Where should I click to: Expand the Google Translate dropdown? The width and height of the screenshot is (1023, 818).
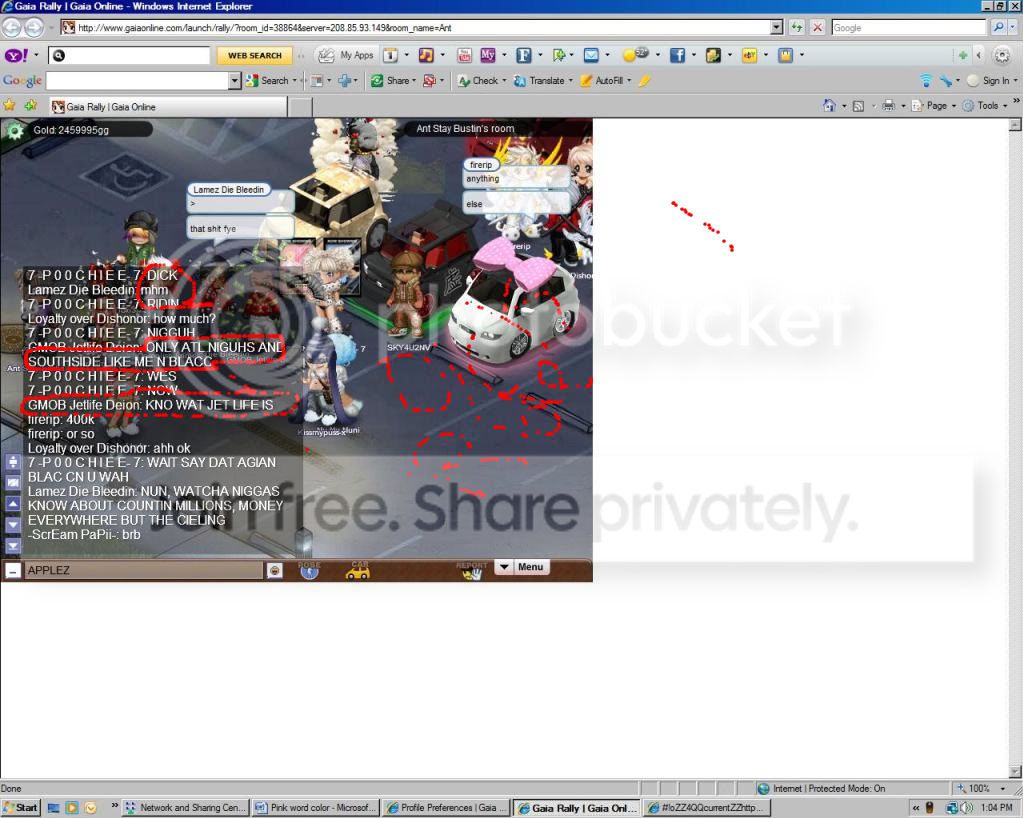571,81
